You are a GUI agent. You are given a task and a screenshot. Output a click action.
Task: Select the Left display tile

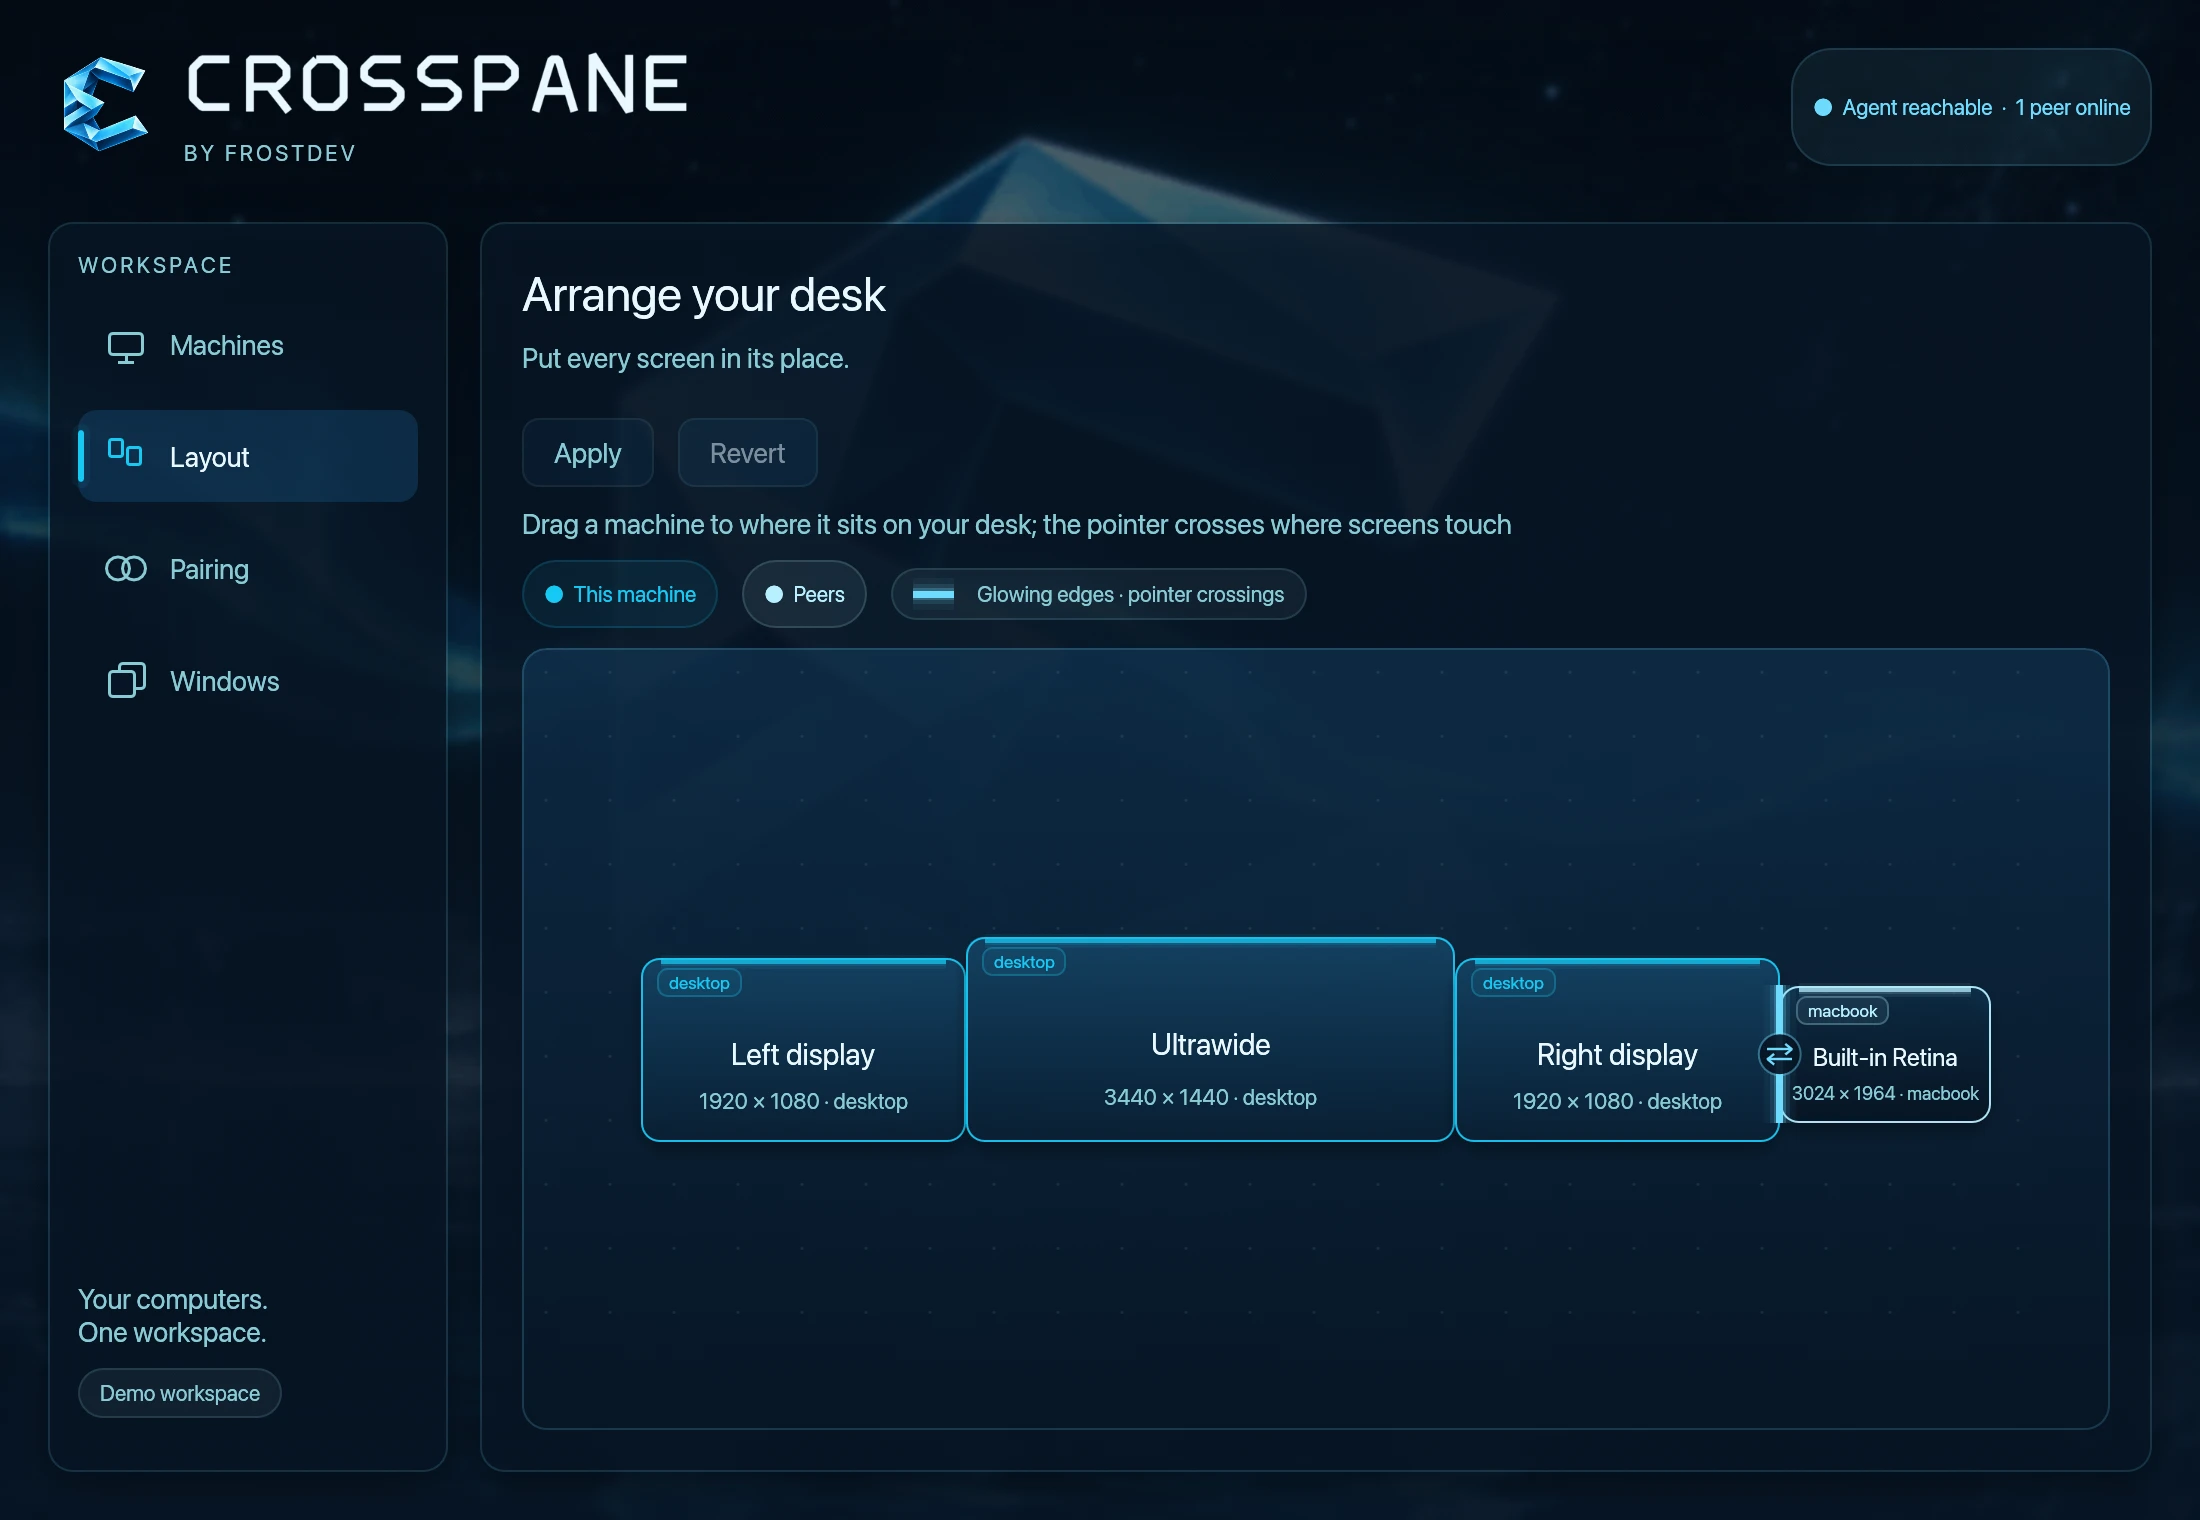[803, 1050]
